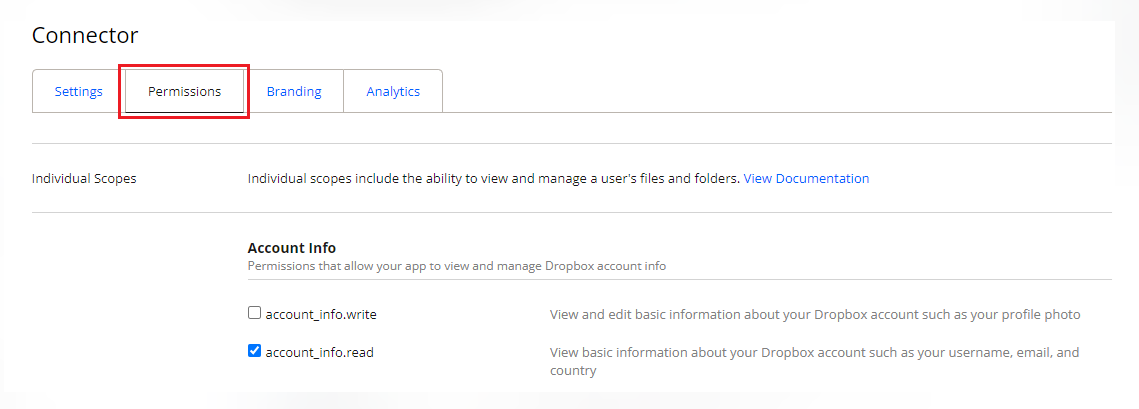The height and width of the screenshot is (409, 1139).
Task: Click the description mentioning profile photo
Action: [814, 314]
